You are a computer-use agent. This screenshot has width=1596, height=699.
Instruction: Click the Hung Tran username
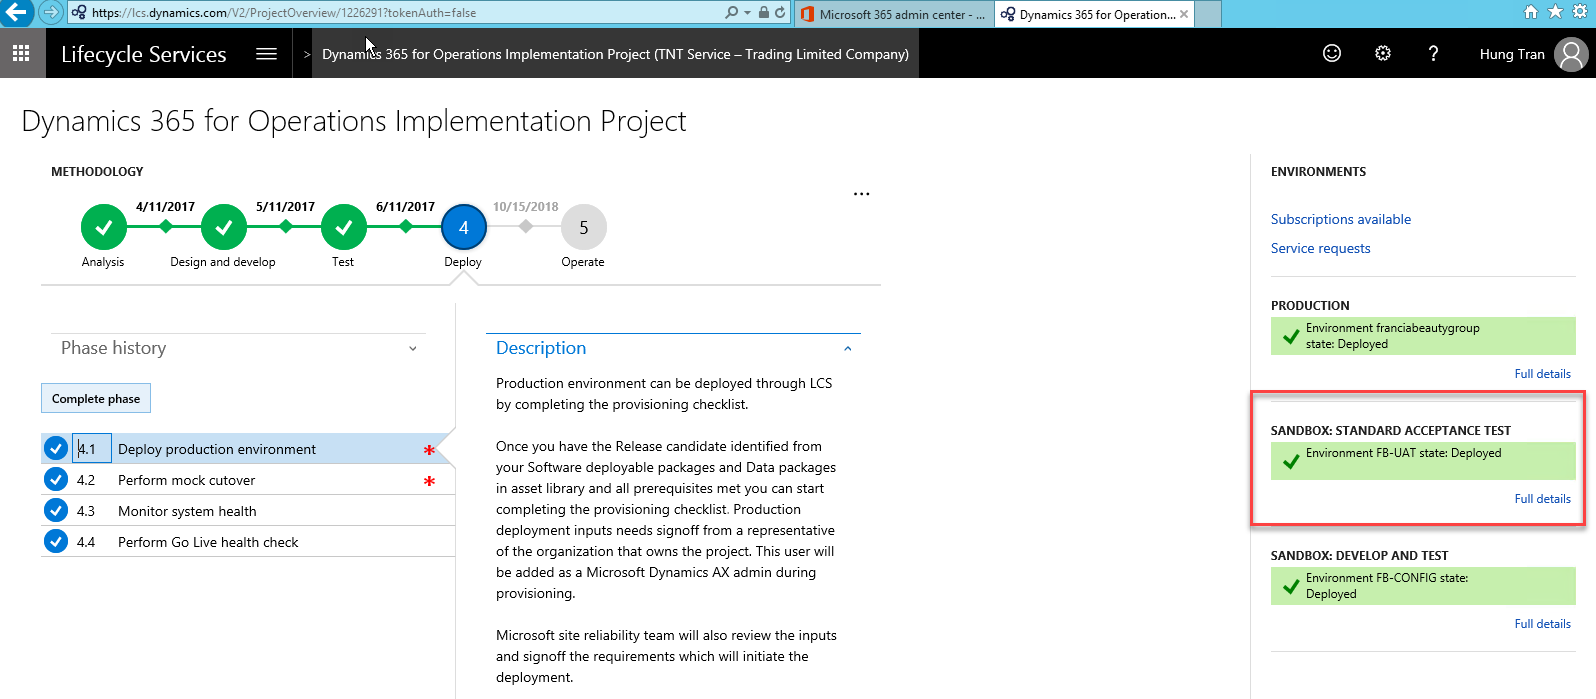pos(1512,54)
